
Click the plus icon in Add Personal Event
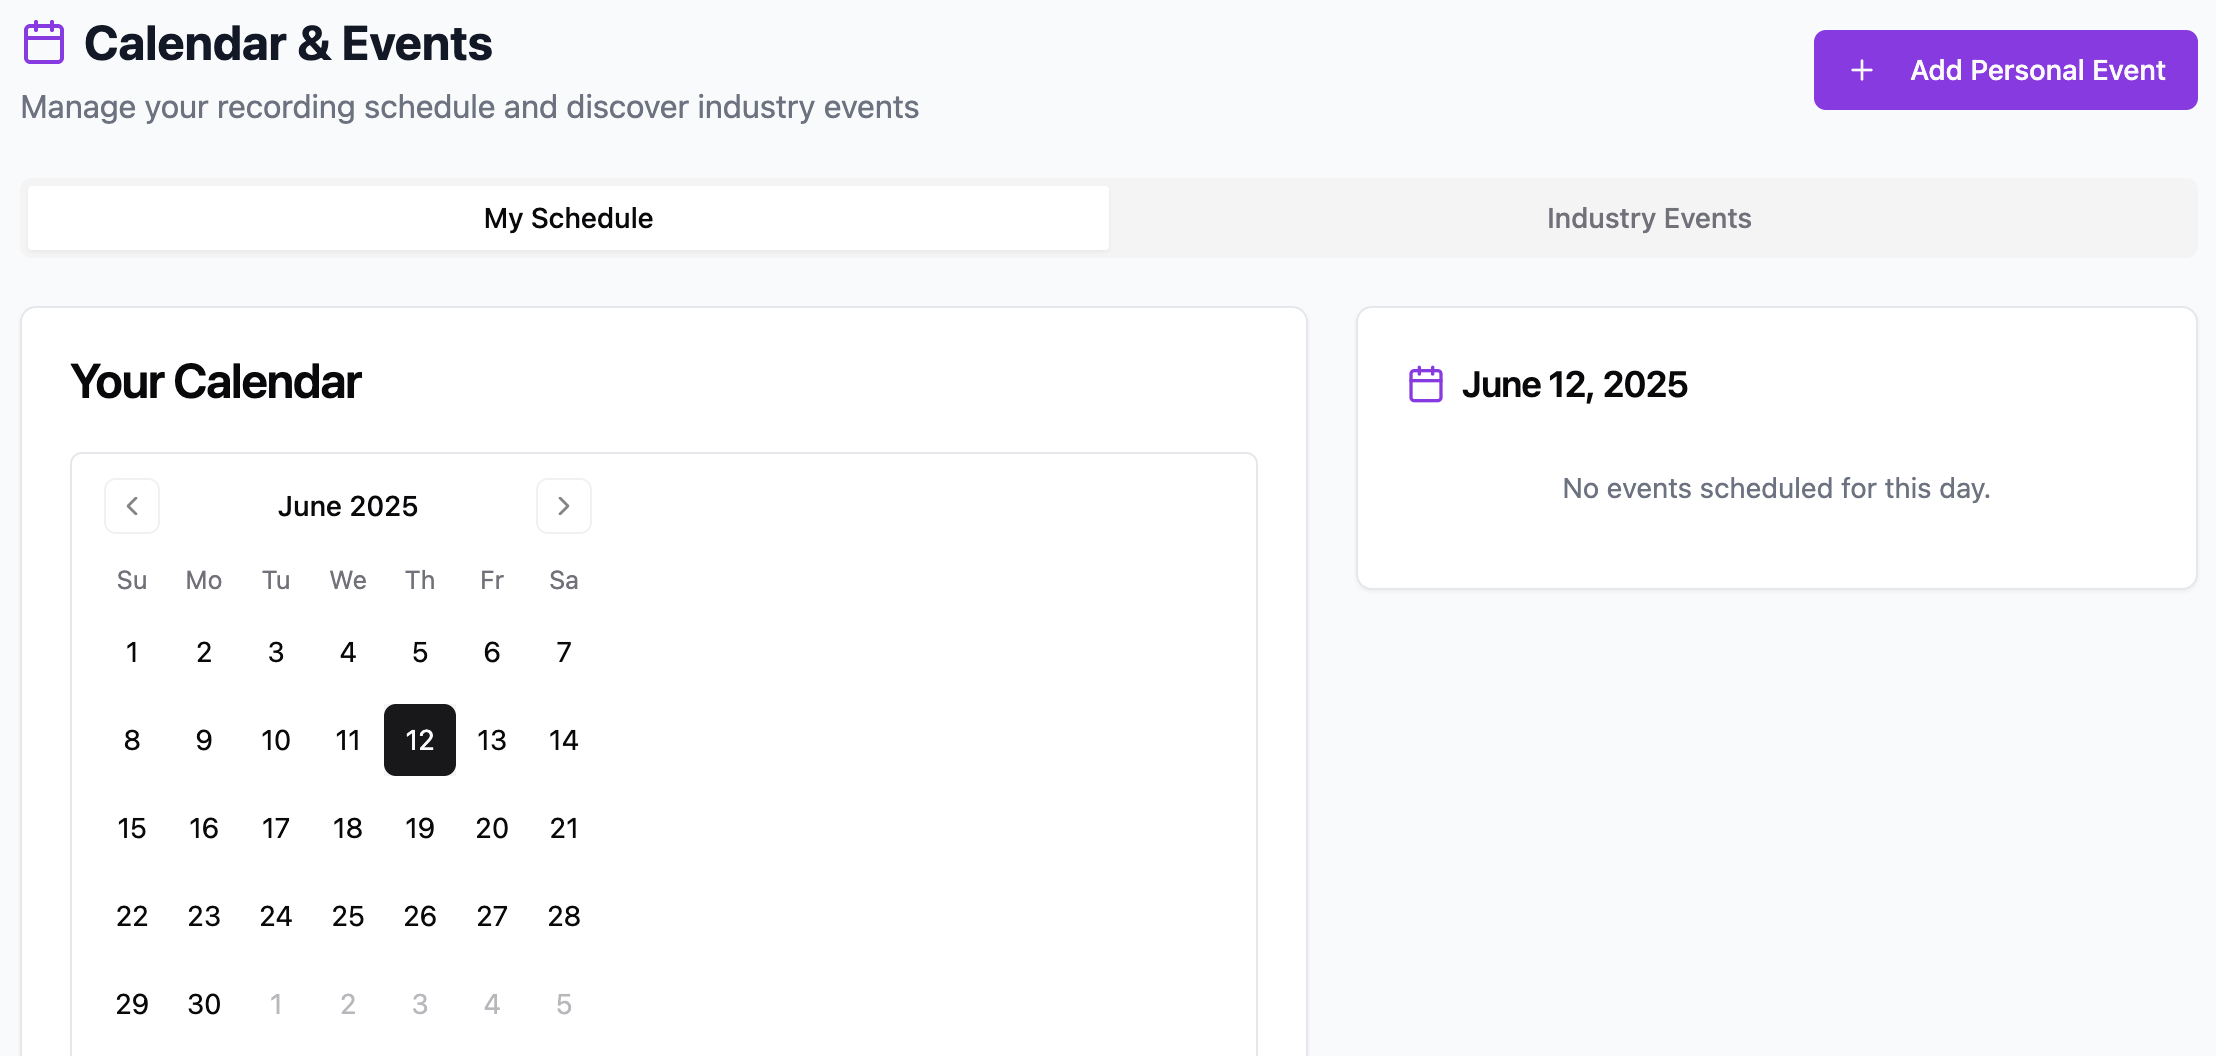[x=1861, y=70]
